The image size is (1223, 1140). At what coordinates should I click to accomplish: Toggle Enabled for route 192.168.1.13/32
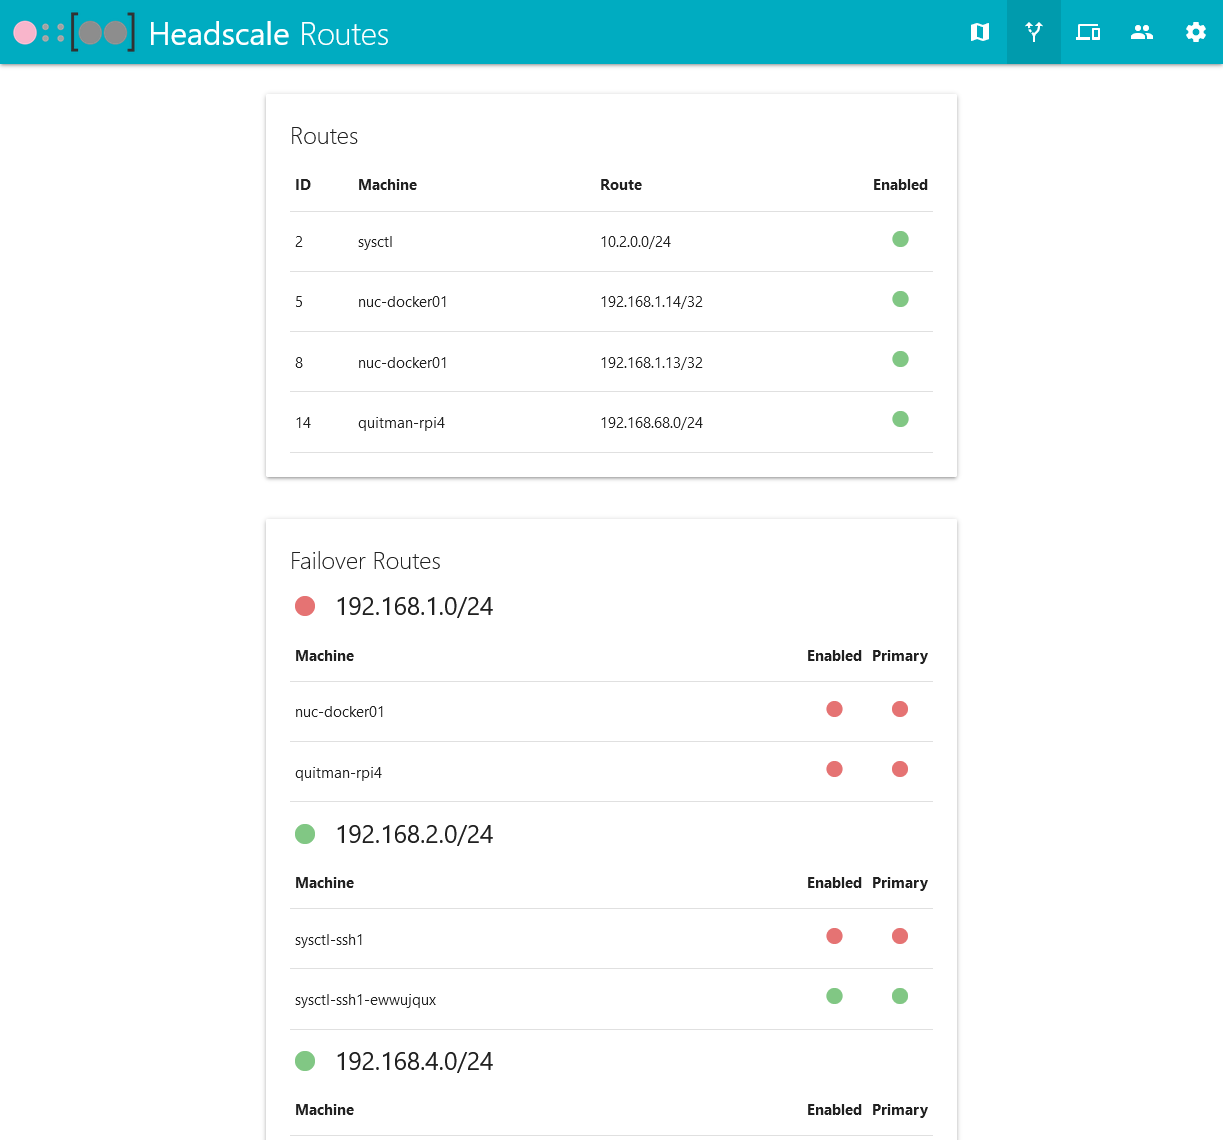(x=900, y=359)
